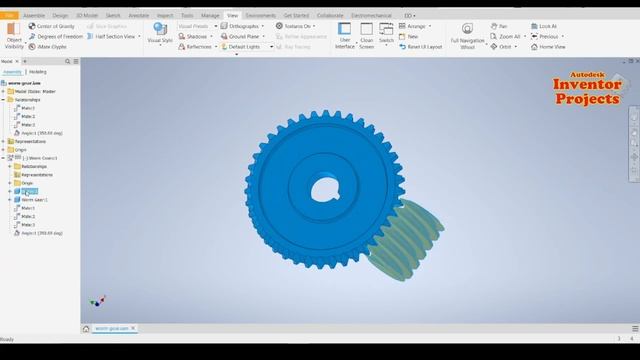
Task: Switch to 3D Model ribbon tab
Action: [x=87, y=16]
